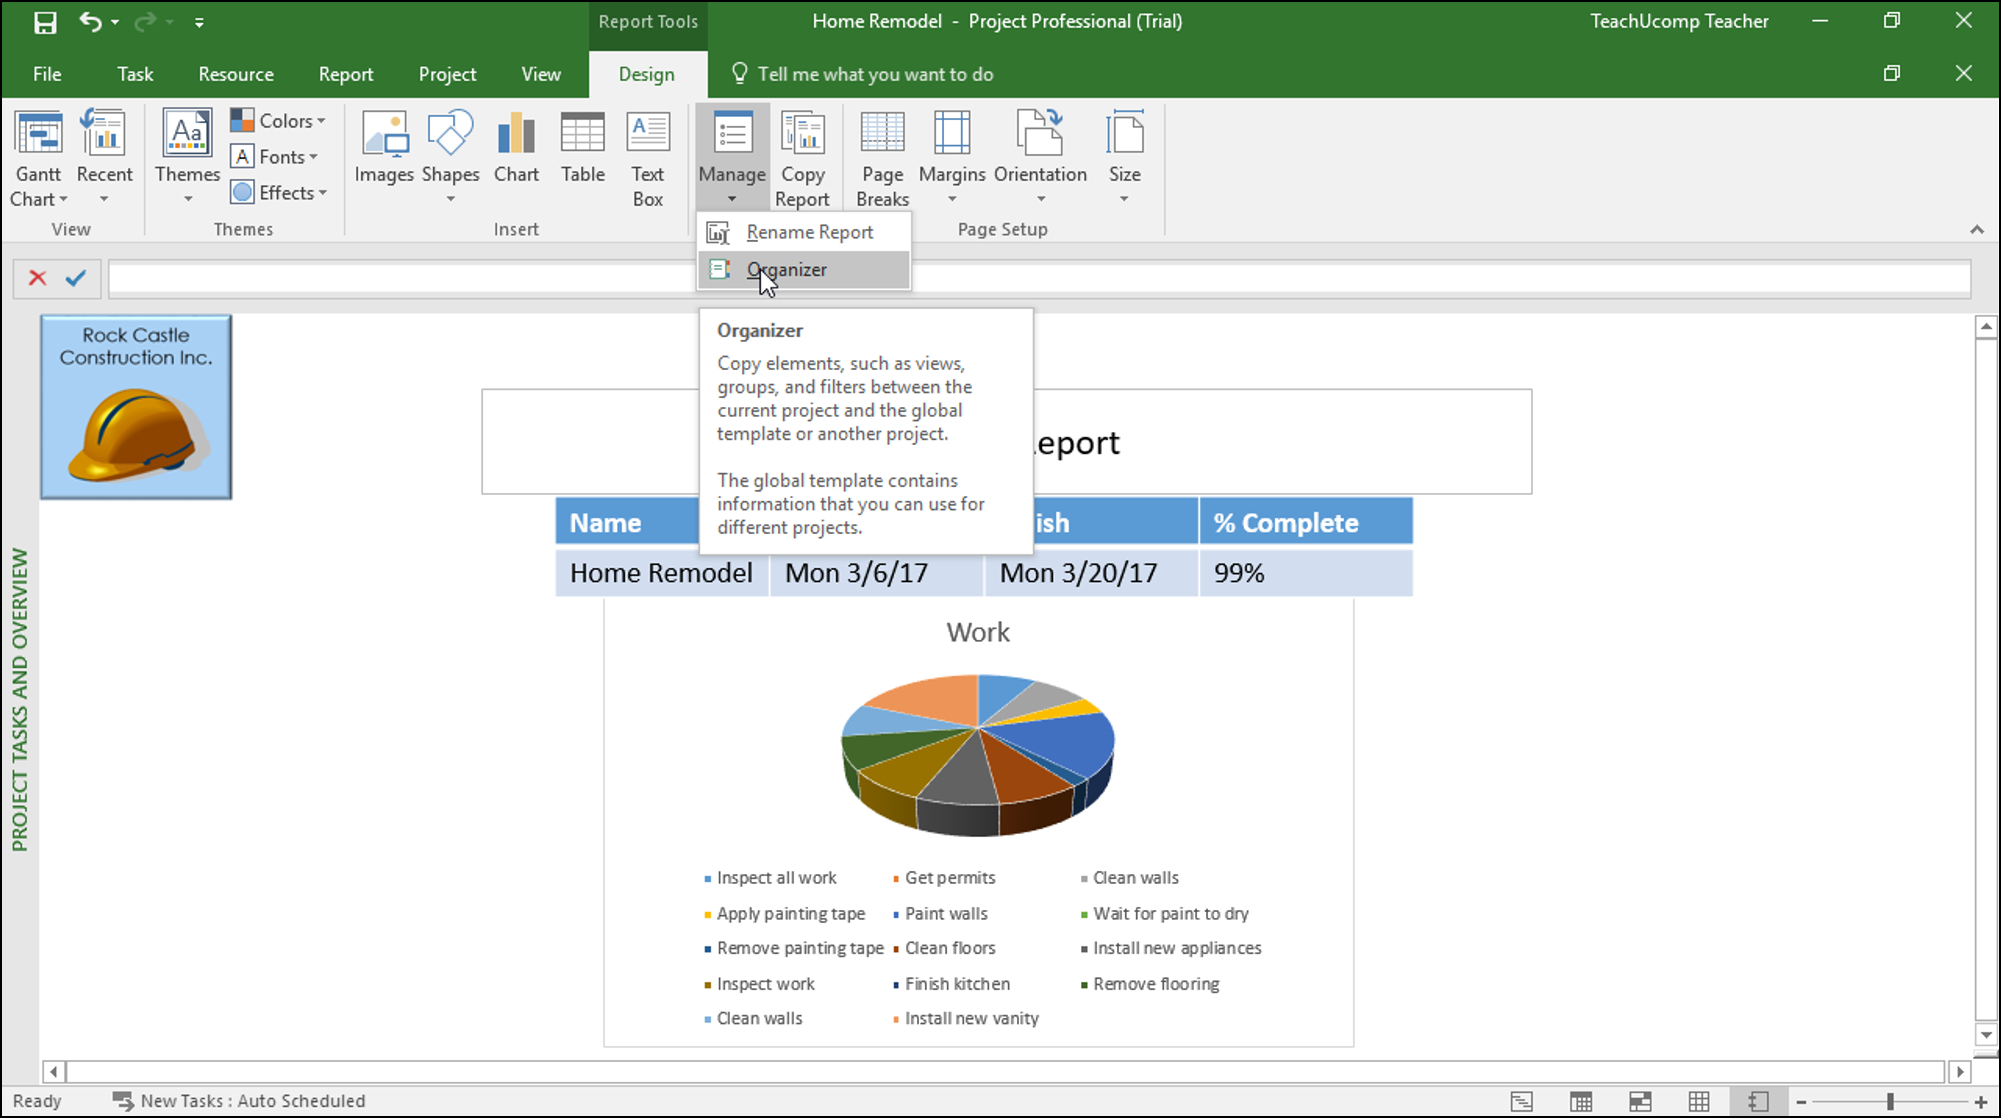Adjust the zoom slider handle

[x=1890, y=1101]
